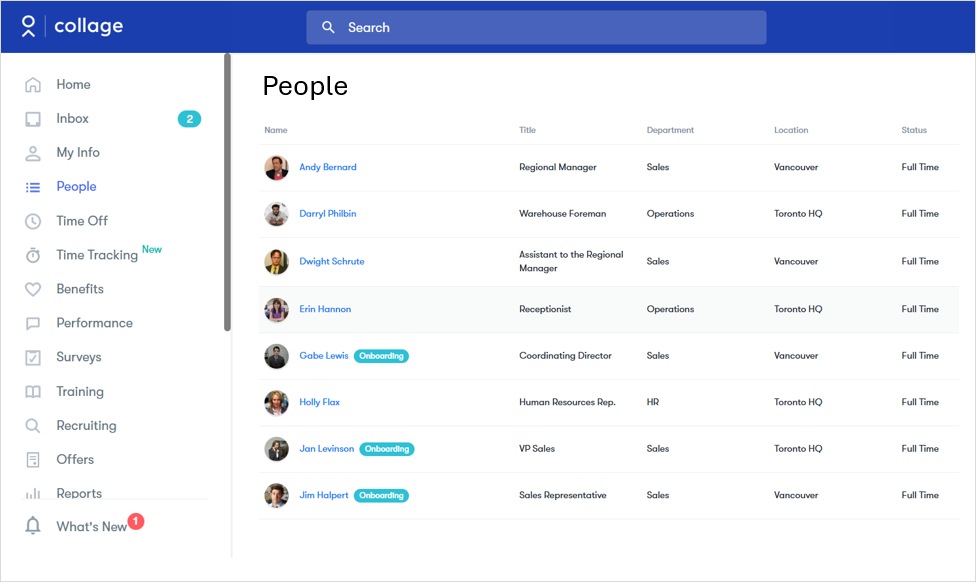
Task: Open Time Tracking in the sidebar
Action: pyautogui.click(x=96, y=255)
